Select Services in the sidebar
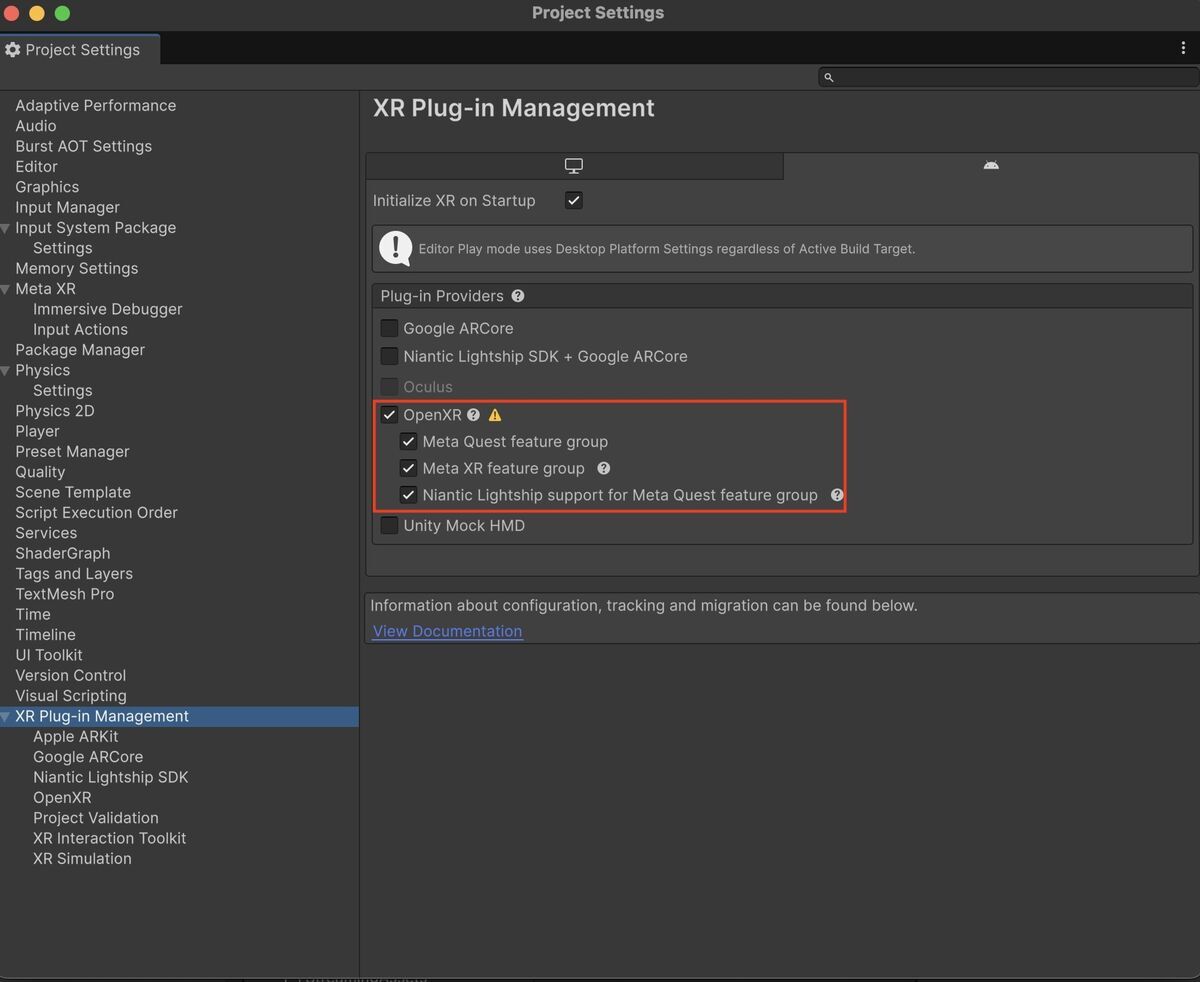Screen dimensions: 1200x982 [46, 533]
